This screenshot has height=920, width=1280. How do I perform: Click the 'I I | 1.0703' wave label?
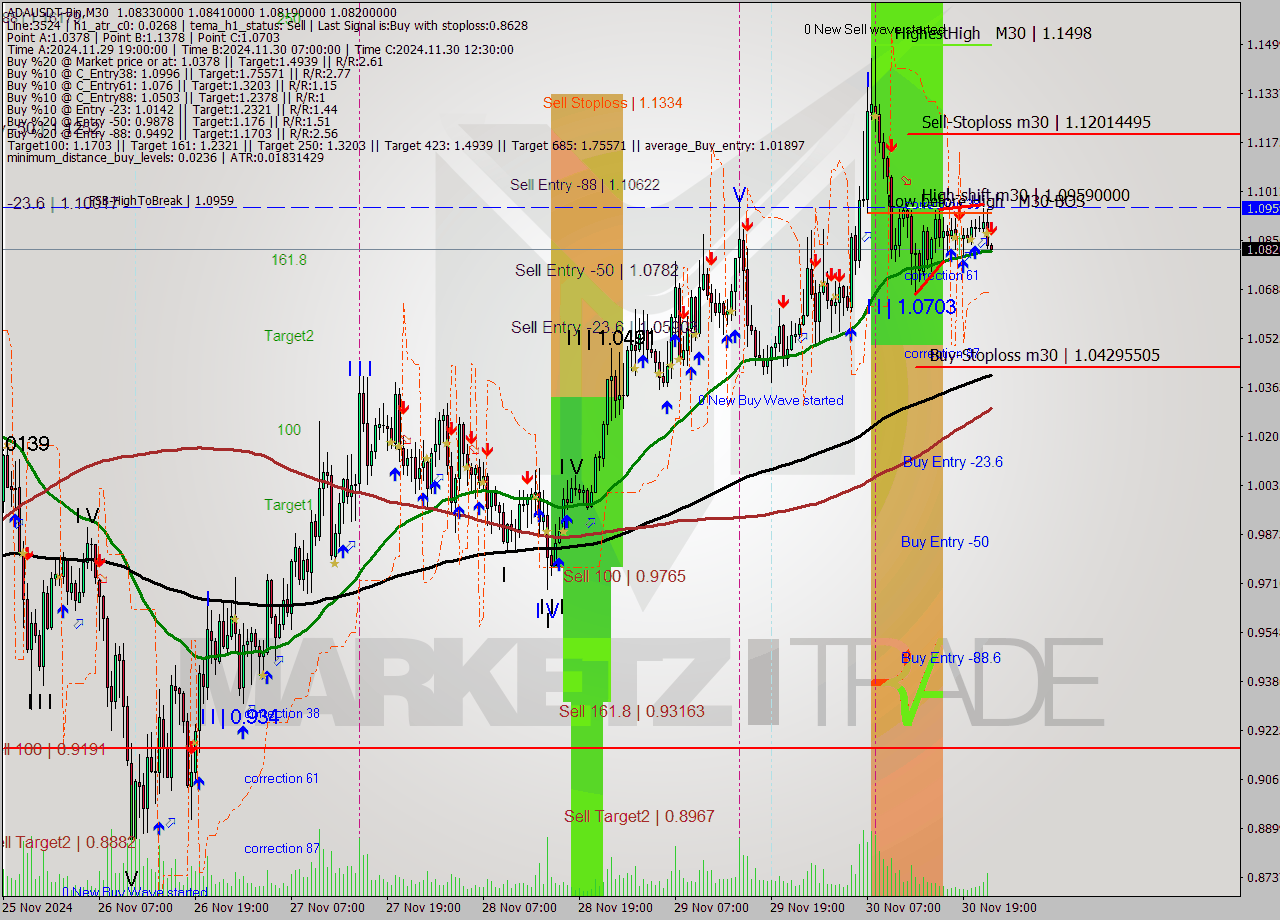pyautogui.click(x=911, y=307)
